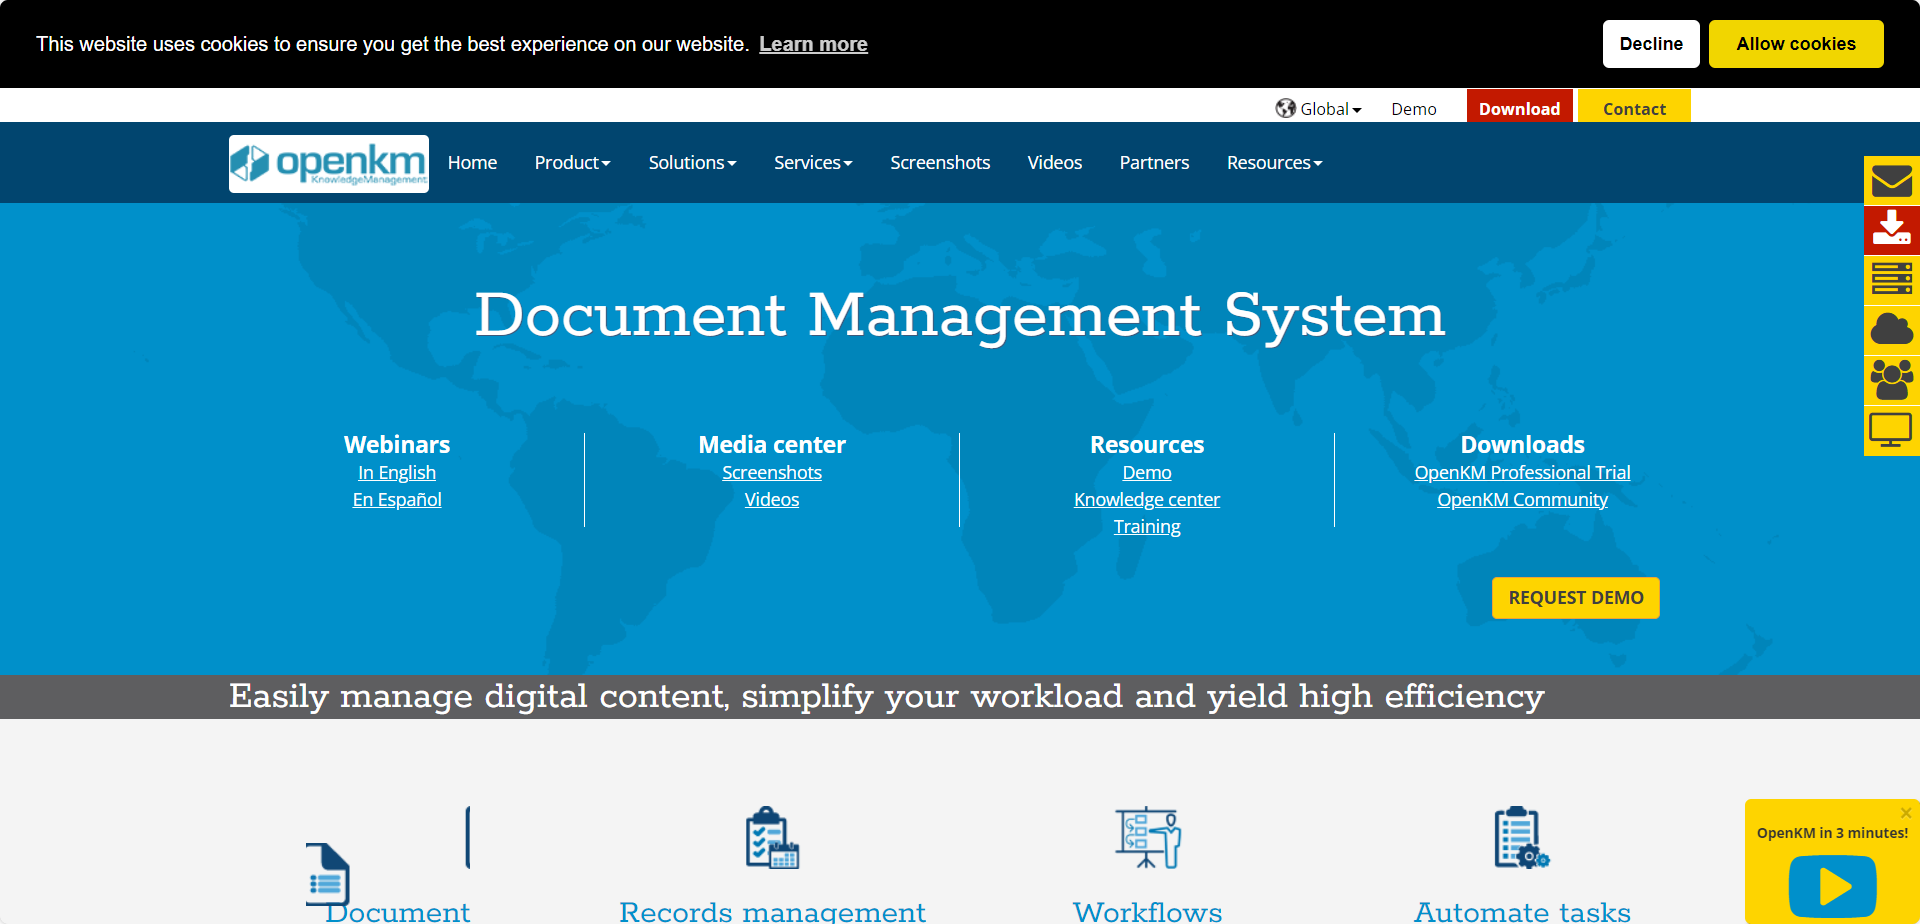Expand the Resources nav menu

(x=1274, y=163)
